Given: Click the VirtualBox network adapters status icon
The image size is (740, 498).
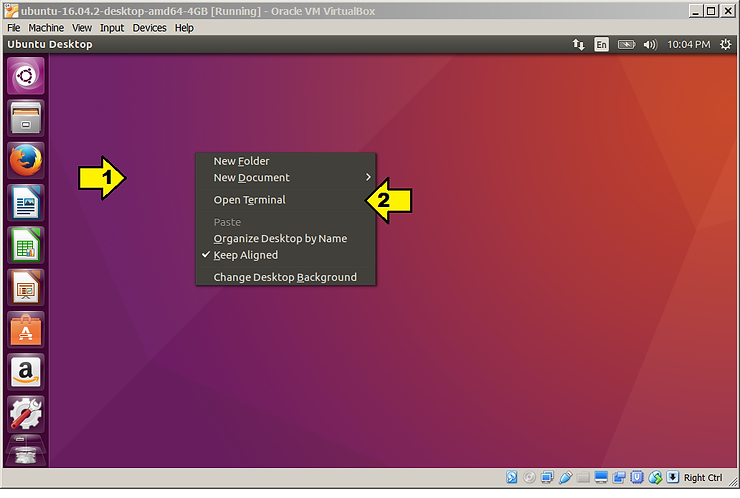Looking at the screenshot, I should (x=547, y=477).
